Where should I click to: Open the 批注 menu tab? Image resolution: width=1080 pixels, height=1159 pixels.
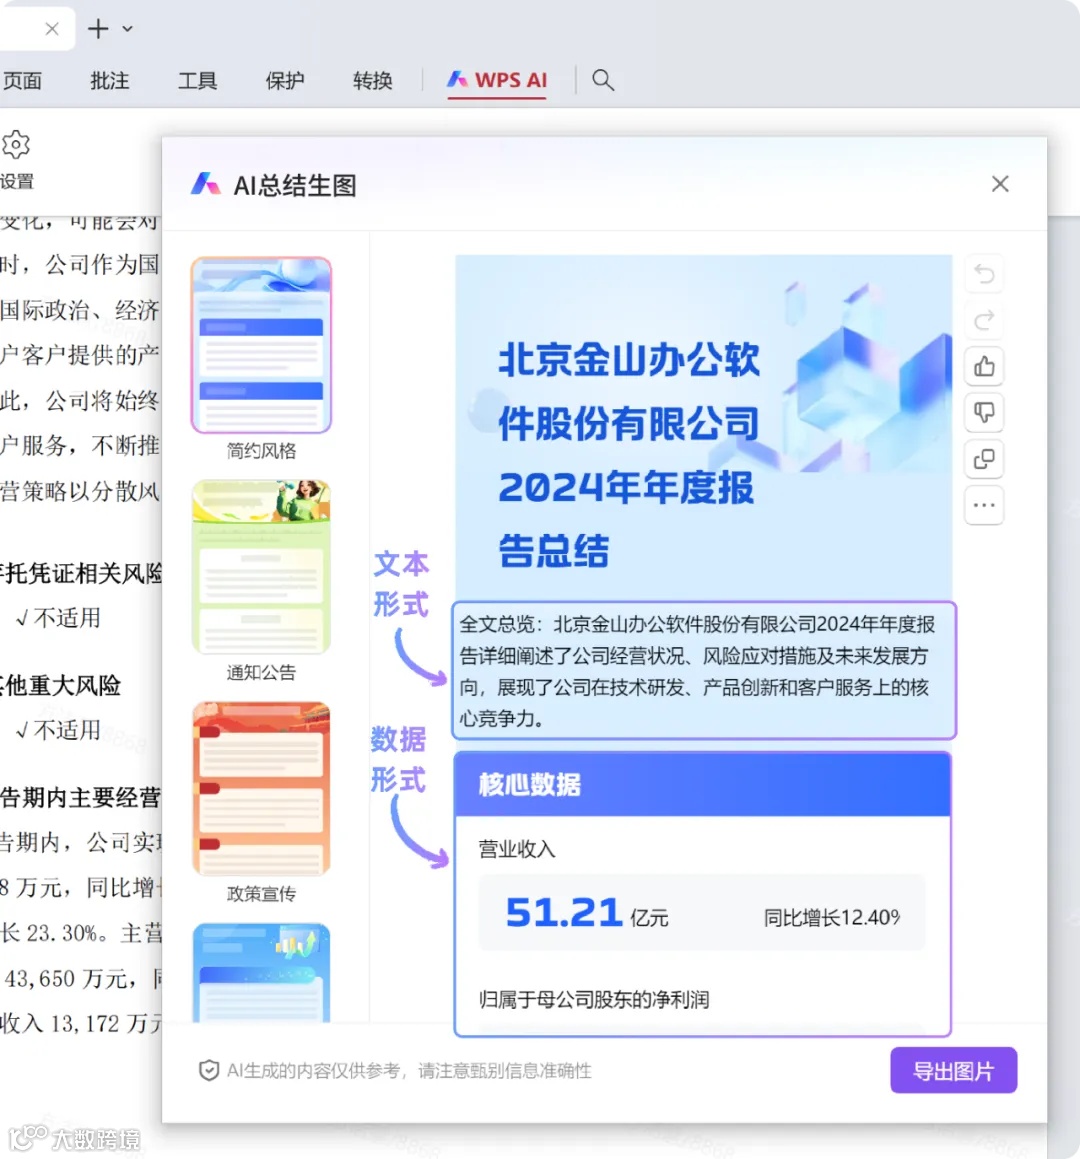(109, 81)
